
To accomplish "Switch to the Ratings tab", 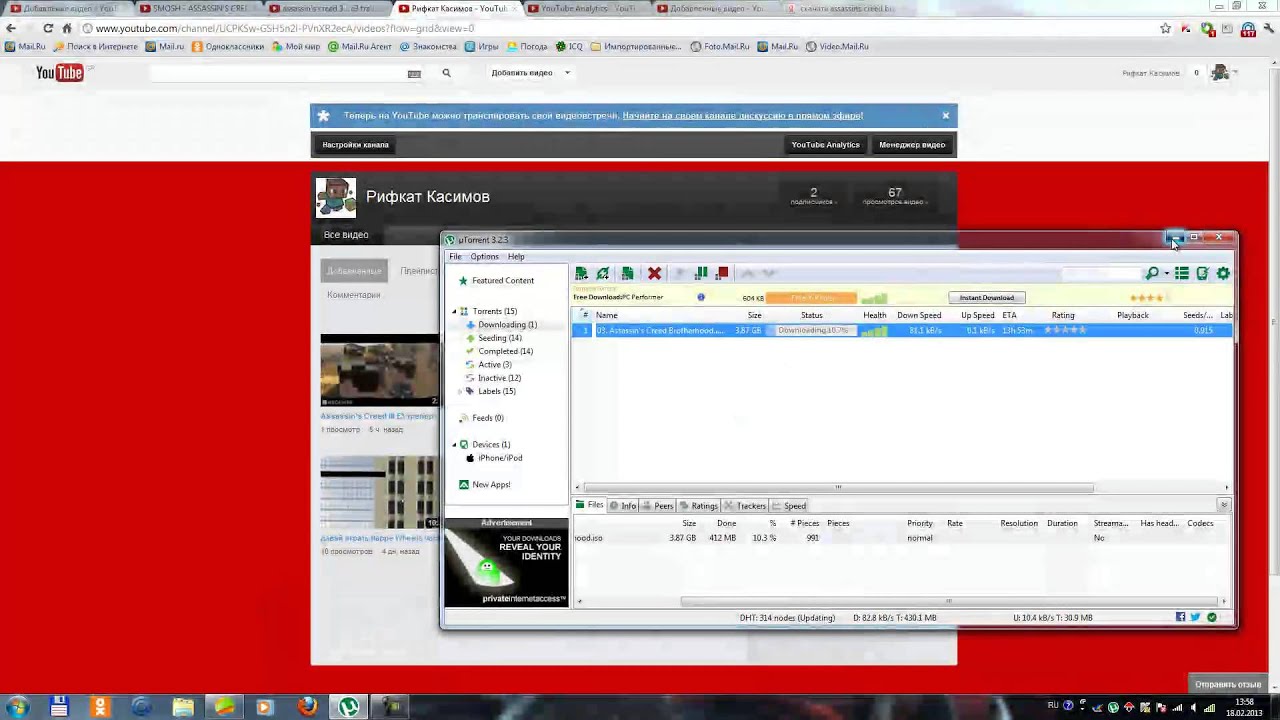I will pos(698,506).
